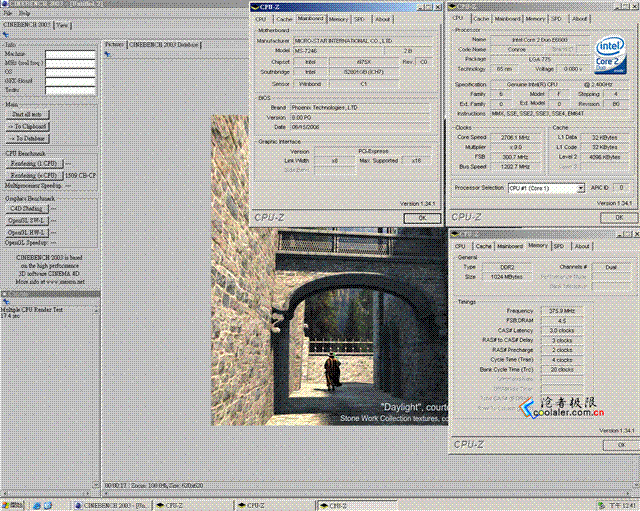Open the Windows Start menu
Viewport: 640px width, 511px height.
tap(11, 506)
